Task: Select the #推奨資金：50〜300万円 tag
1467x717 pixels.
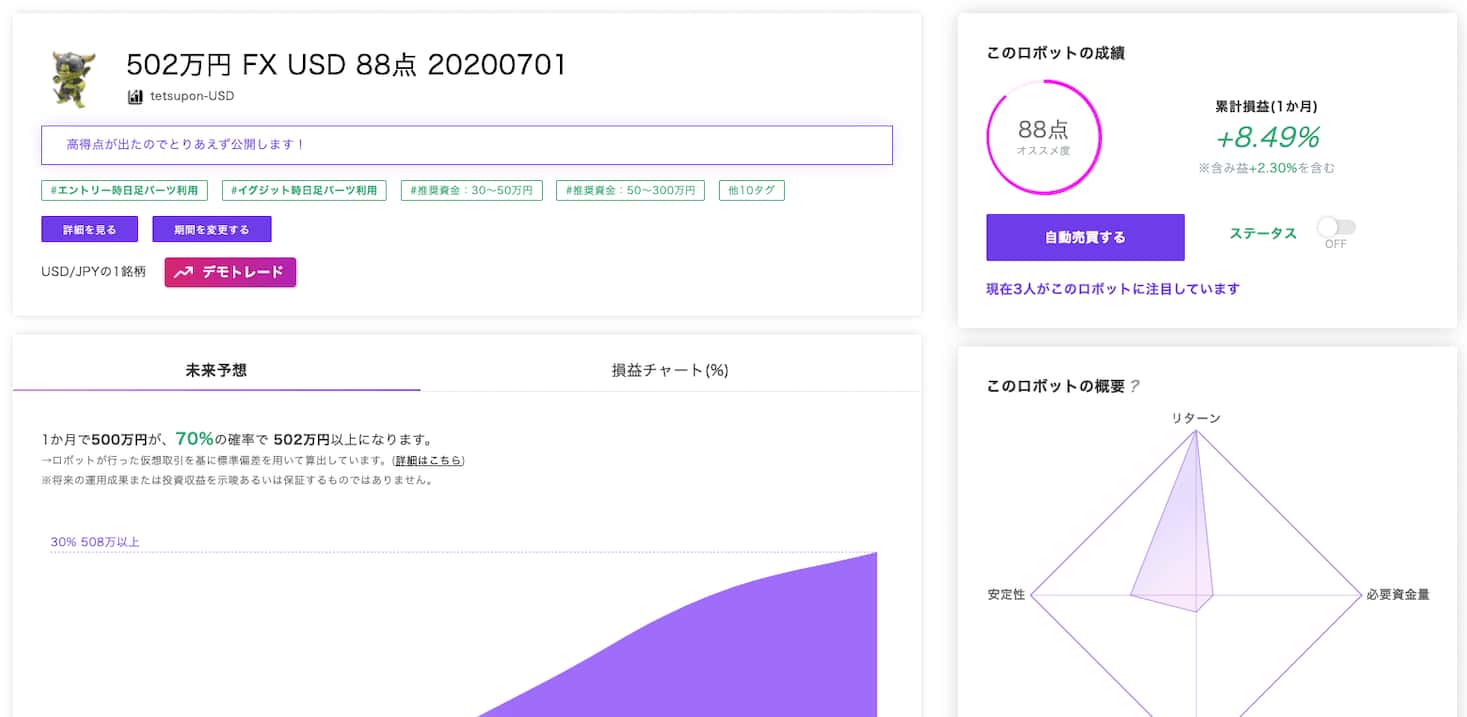Action: pos(631,190)
